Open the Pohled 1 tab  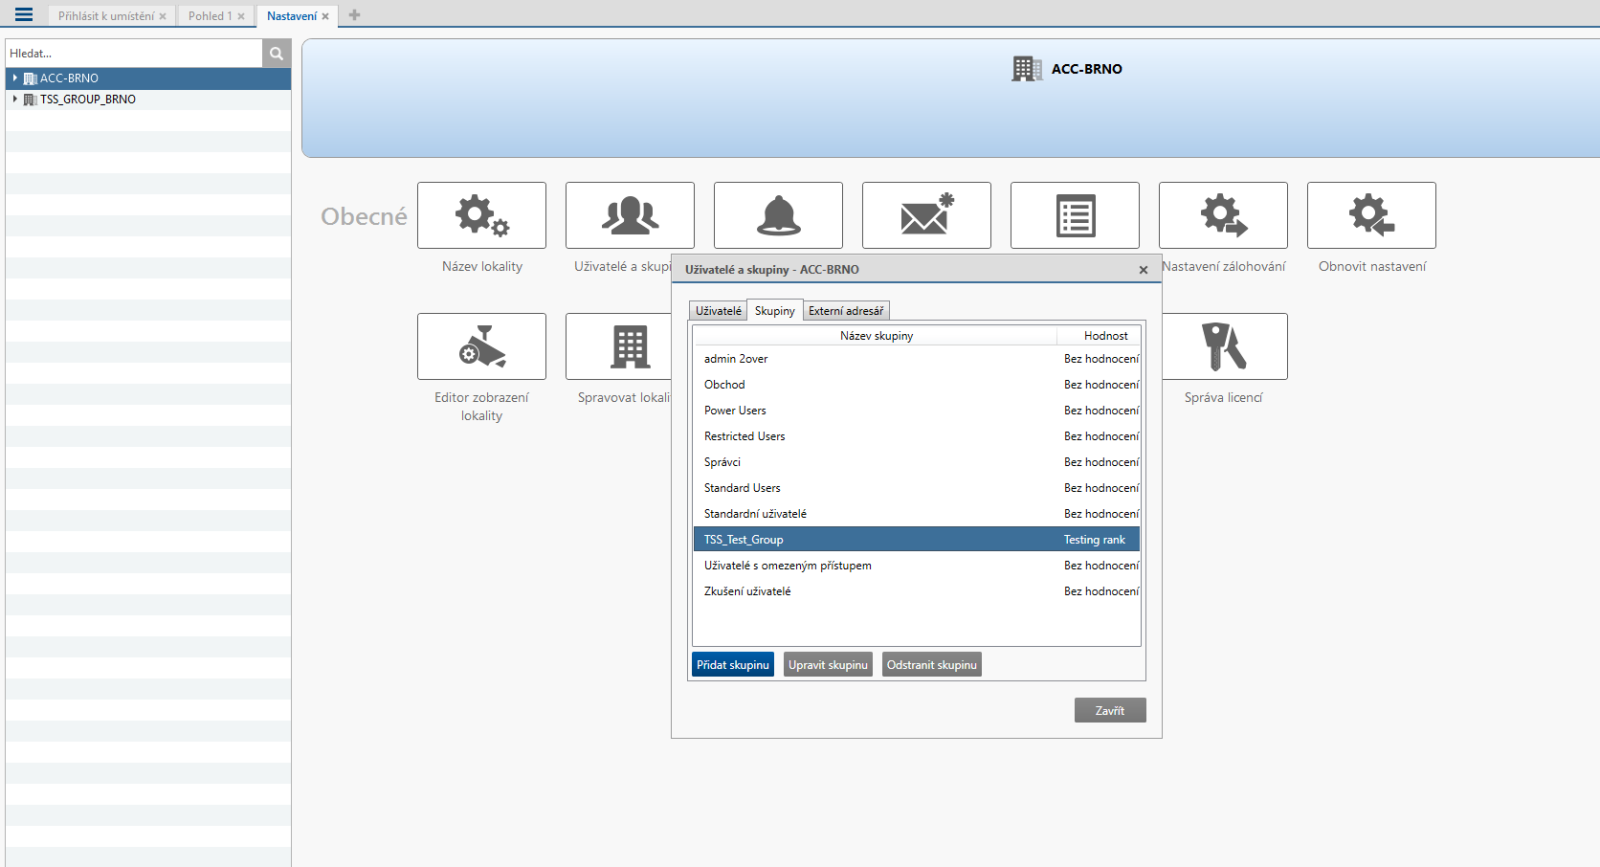click(x=209, y=16)
